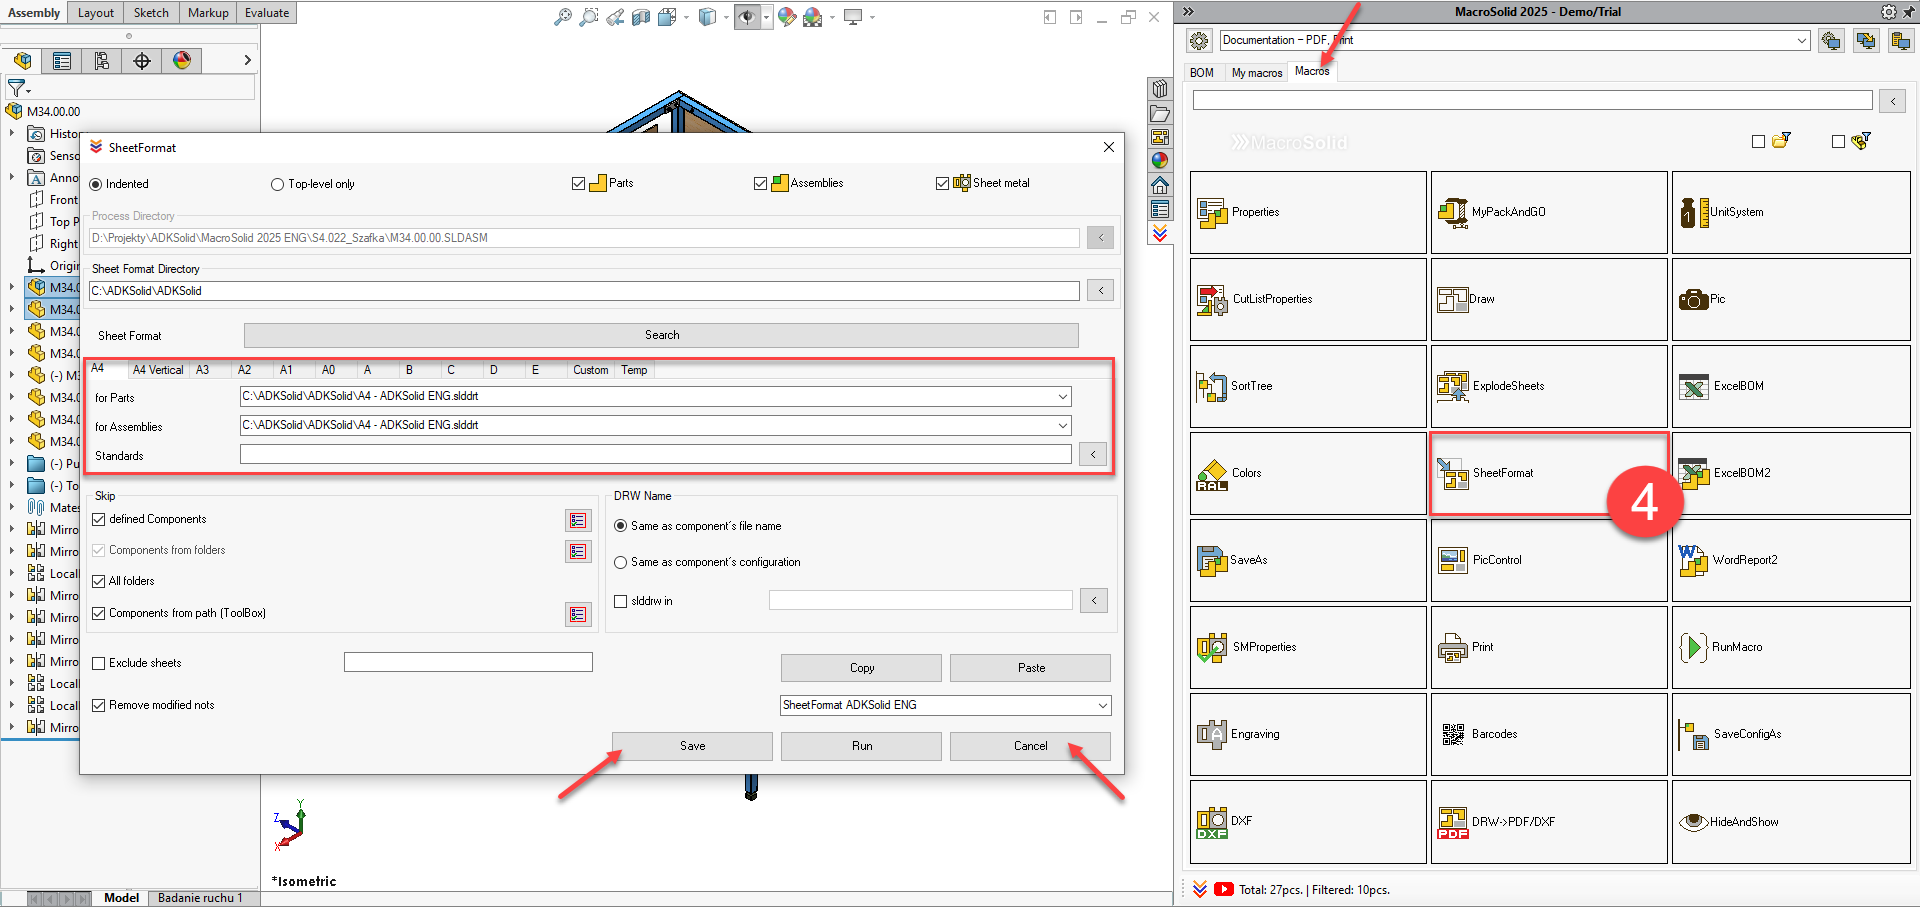Uncheck the Parts checkbox
The height and width of the screenshot is (907, 1920).
pyautogui.click(x=578, y=183)
